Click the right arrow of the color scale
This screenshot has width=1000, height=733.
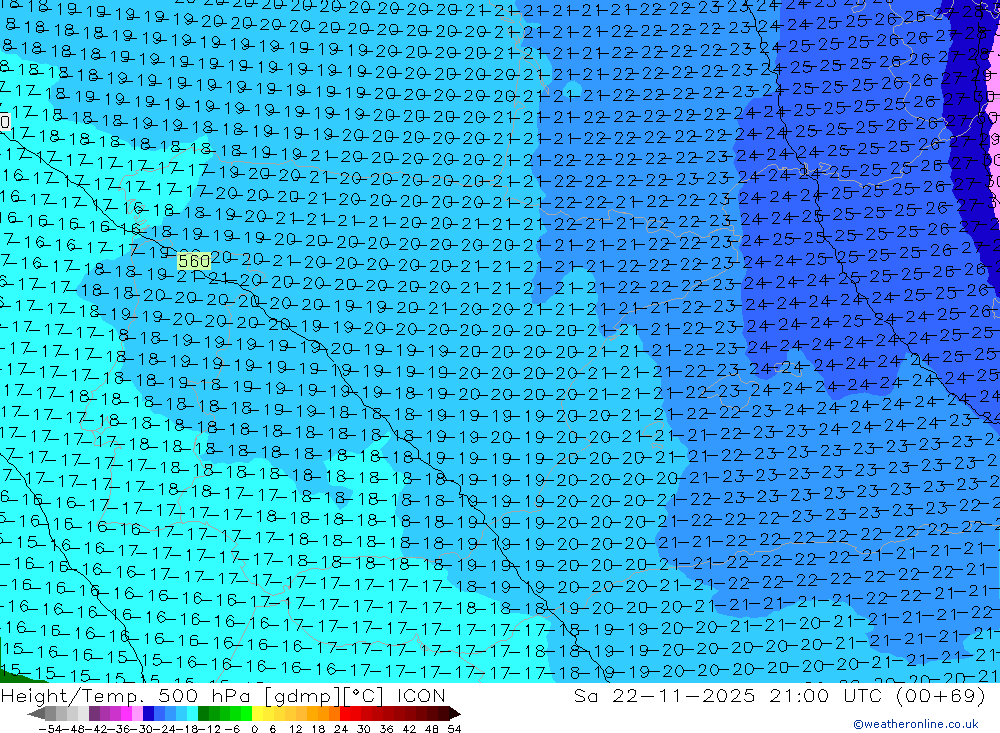[x=455, y=714]
